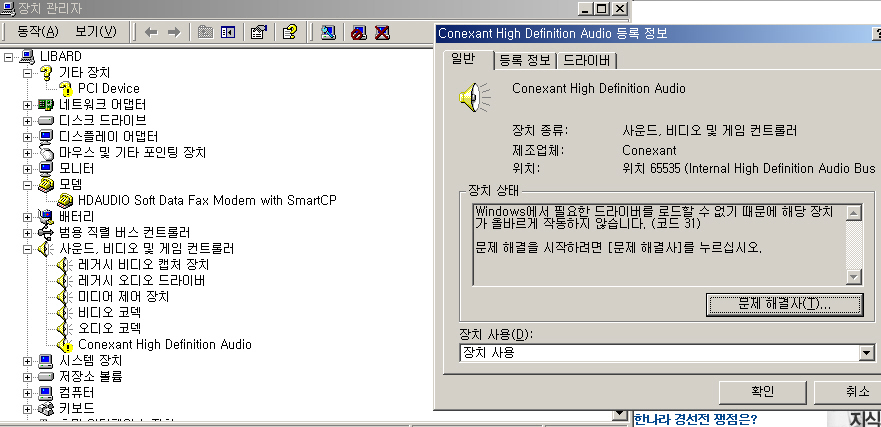Scan for hardware changes toolbar icon
The height and width of the screenshot is (427, 881).
point(328,32)
